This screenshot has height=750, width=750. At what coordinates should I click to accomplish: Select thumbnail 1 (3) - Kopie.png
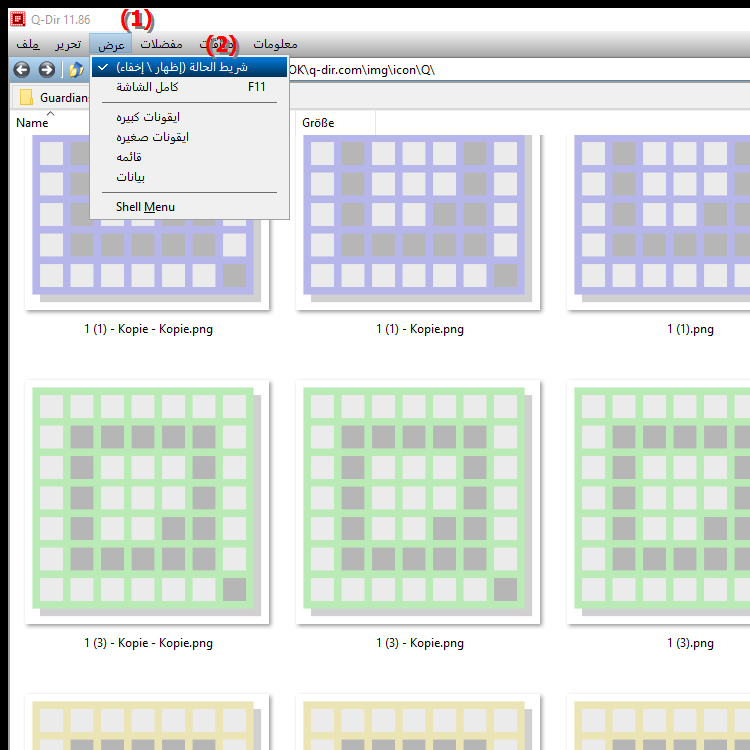tap(418, 502)
